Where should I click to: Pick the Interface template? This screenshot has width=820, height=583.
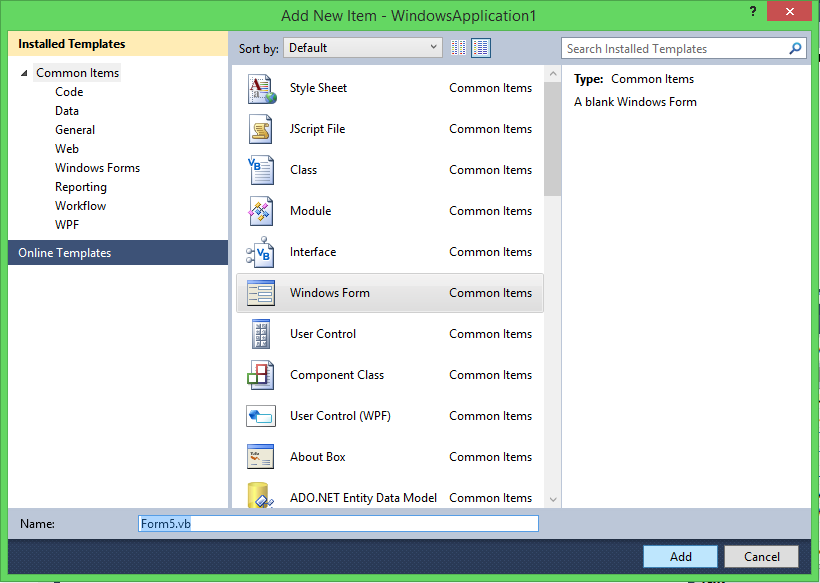coord(312,252)
